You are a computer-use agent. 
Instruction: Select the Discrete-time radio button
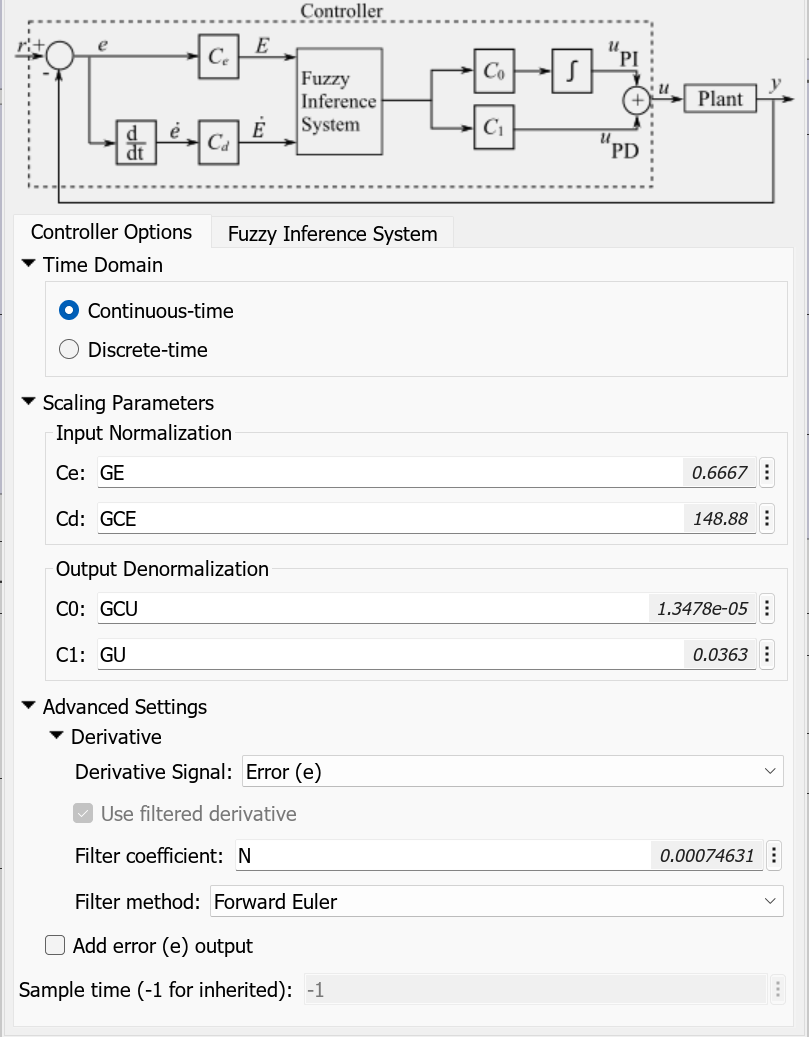coord(69,350)
